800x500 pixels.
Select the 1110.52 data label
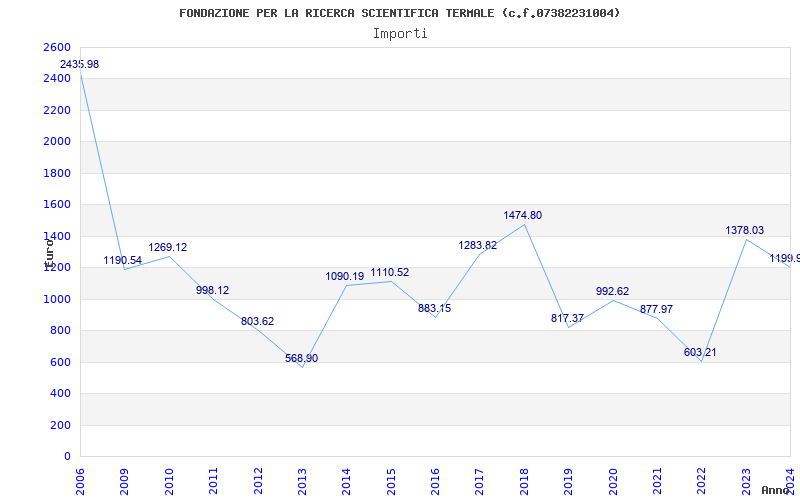click(390, 272)
